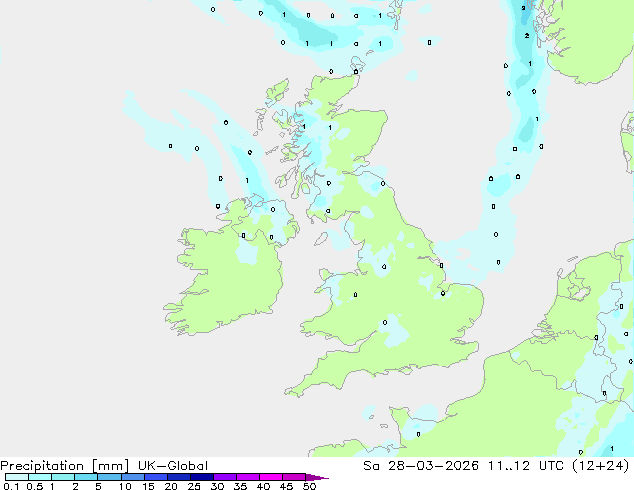Click the "10" legend label
The image size is (634, 490).
point(125,486)
